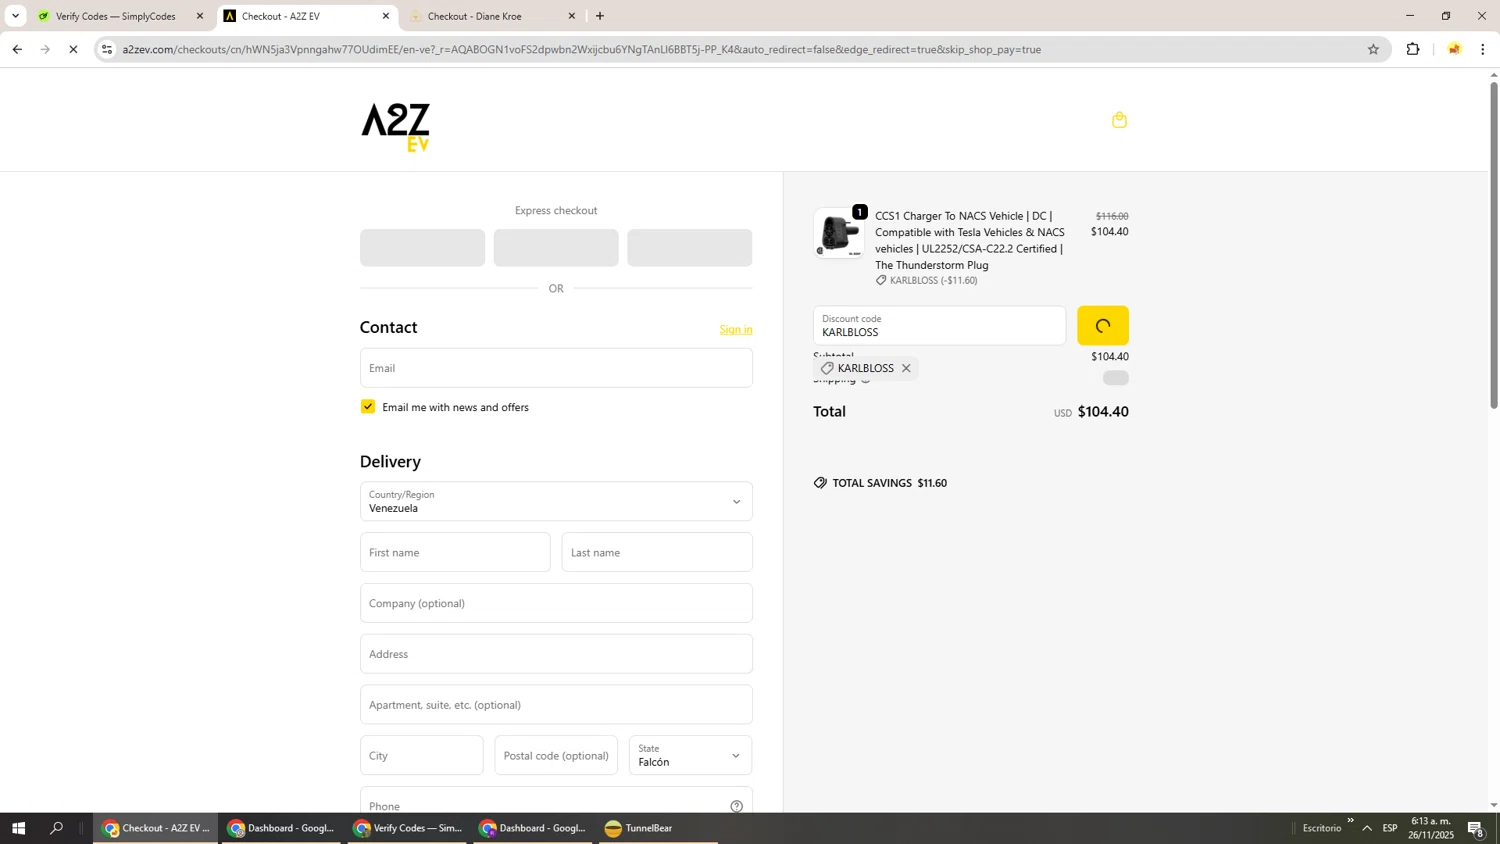Open the Country/Region dropdown
The image size is (1500, 844).
556,501
